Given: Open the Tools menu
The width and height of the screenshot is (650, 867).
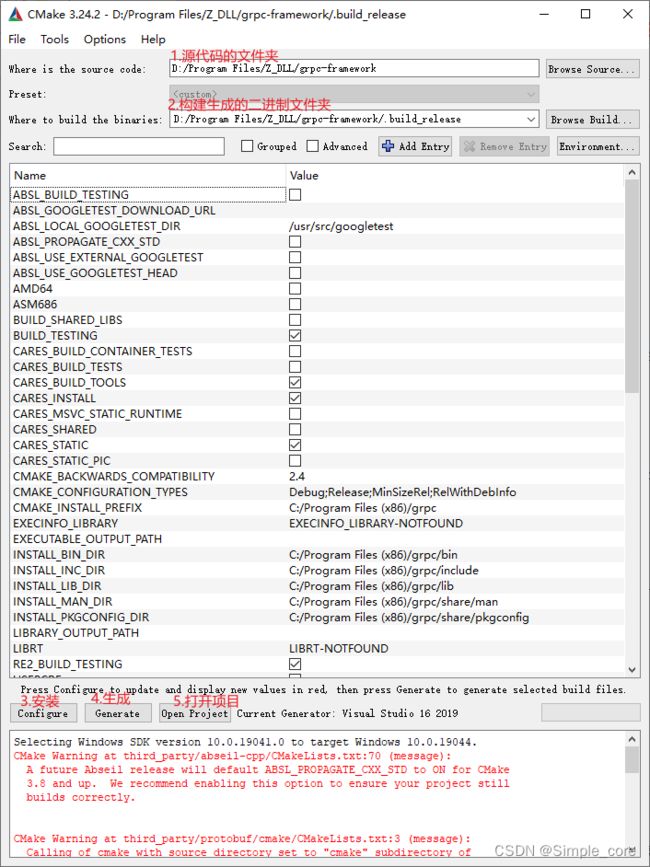Looking at the screenshot, I should coord(55,39).
